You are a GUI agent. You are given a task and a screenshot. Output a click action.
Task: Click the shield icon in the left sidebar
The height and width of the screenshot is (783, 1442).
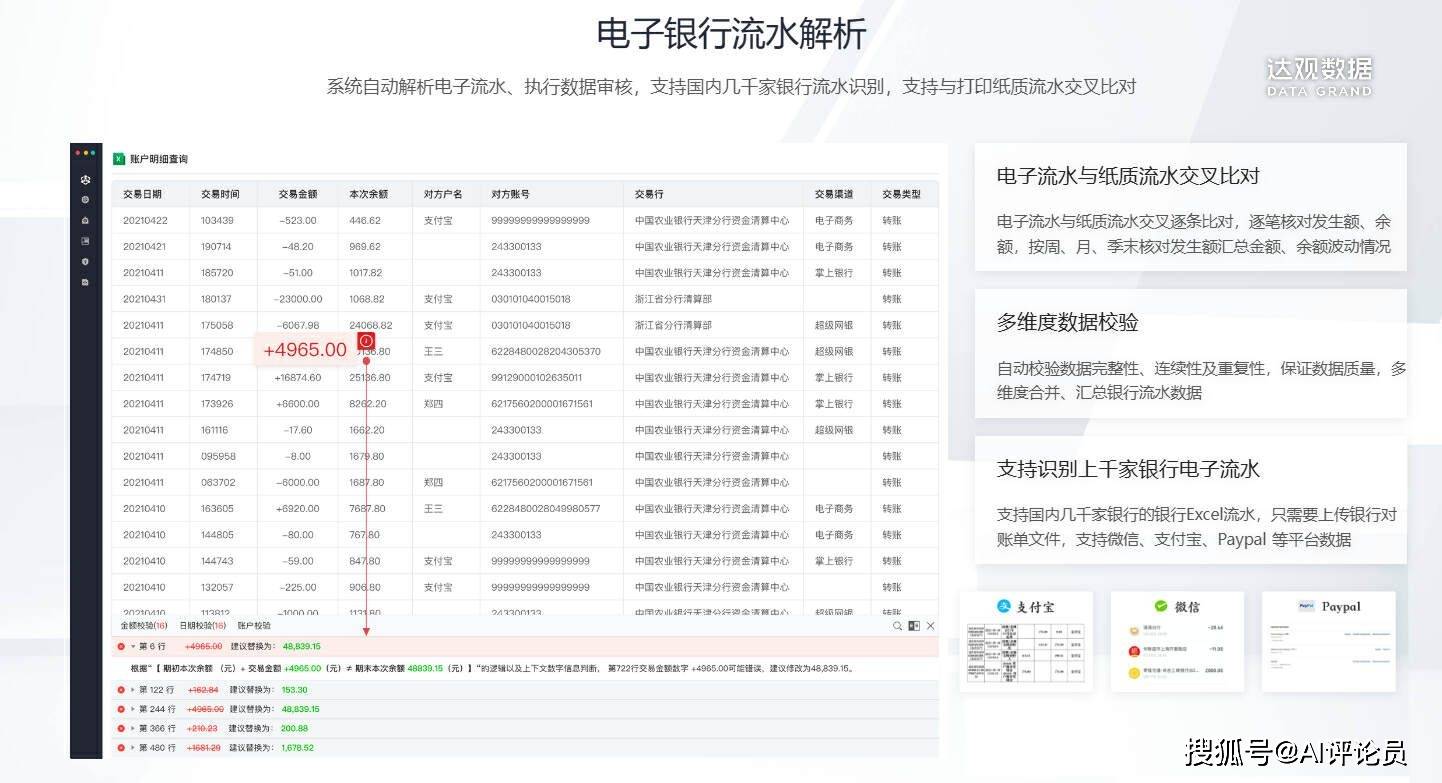point(86,261)
